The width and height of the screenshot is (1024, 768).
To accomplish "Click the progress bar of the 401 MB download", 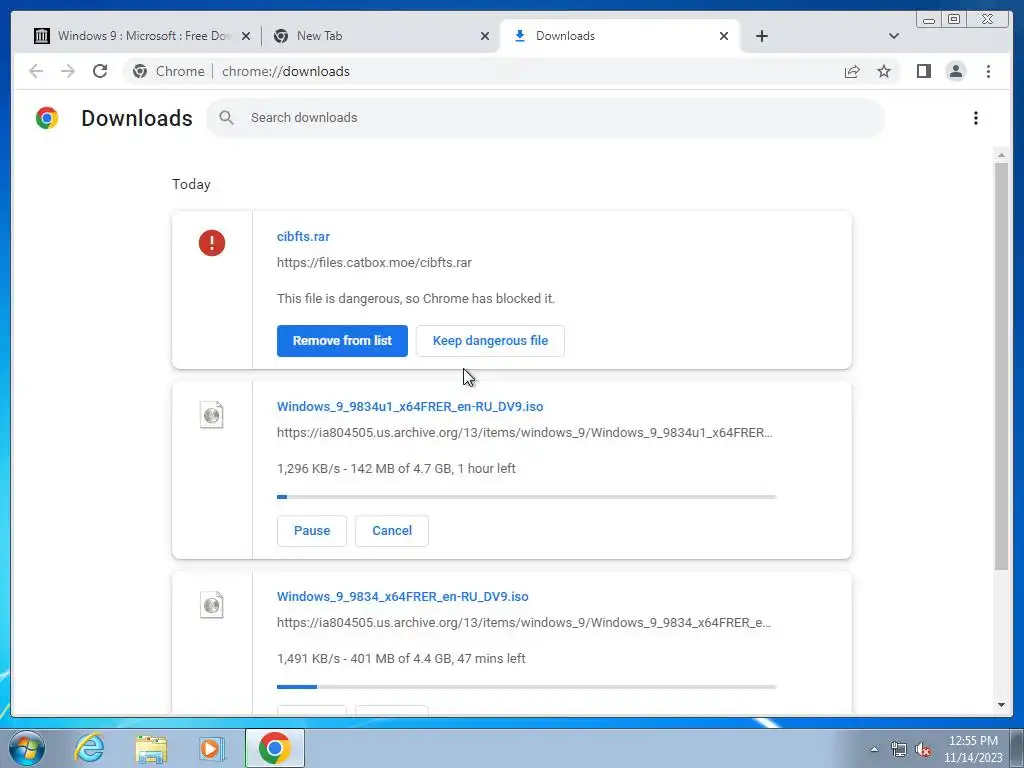I will click(526, 687).
